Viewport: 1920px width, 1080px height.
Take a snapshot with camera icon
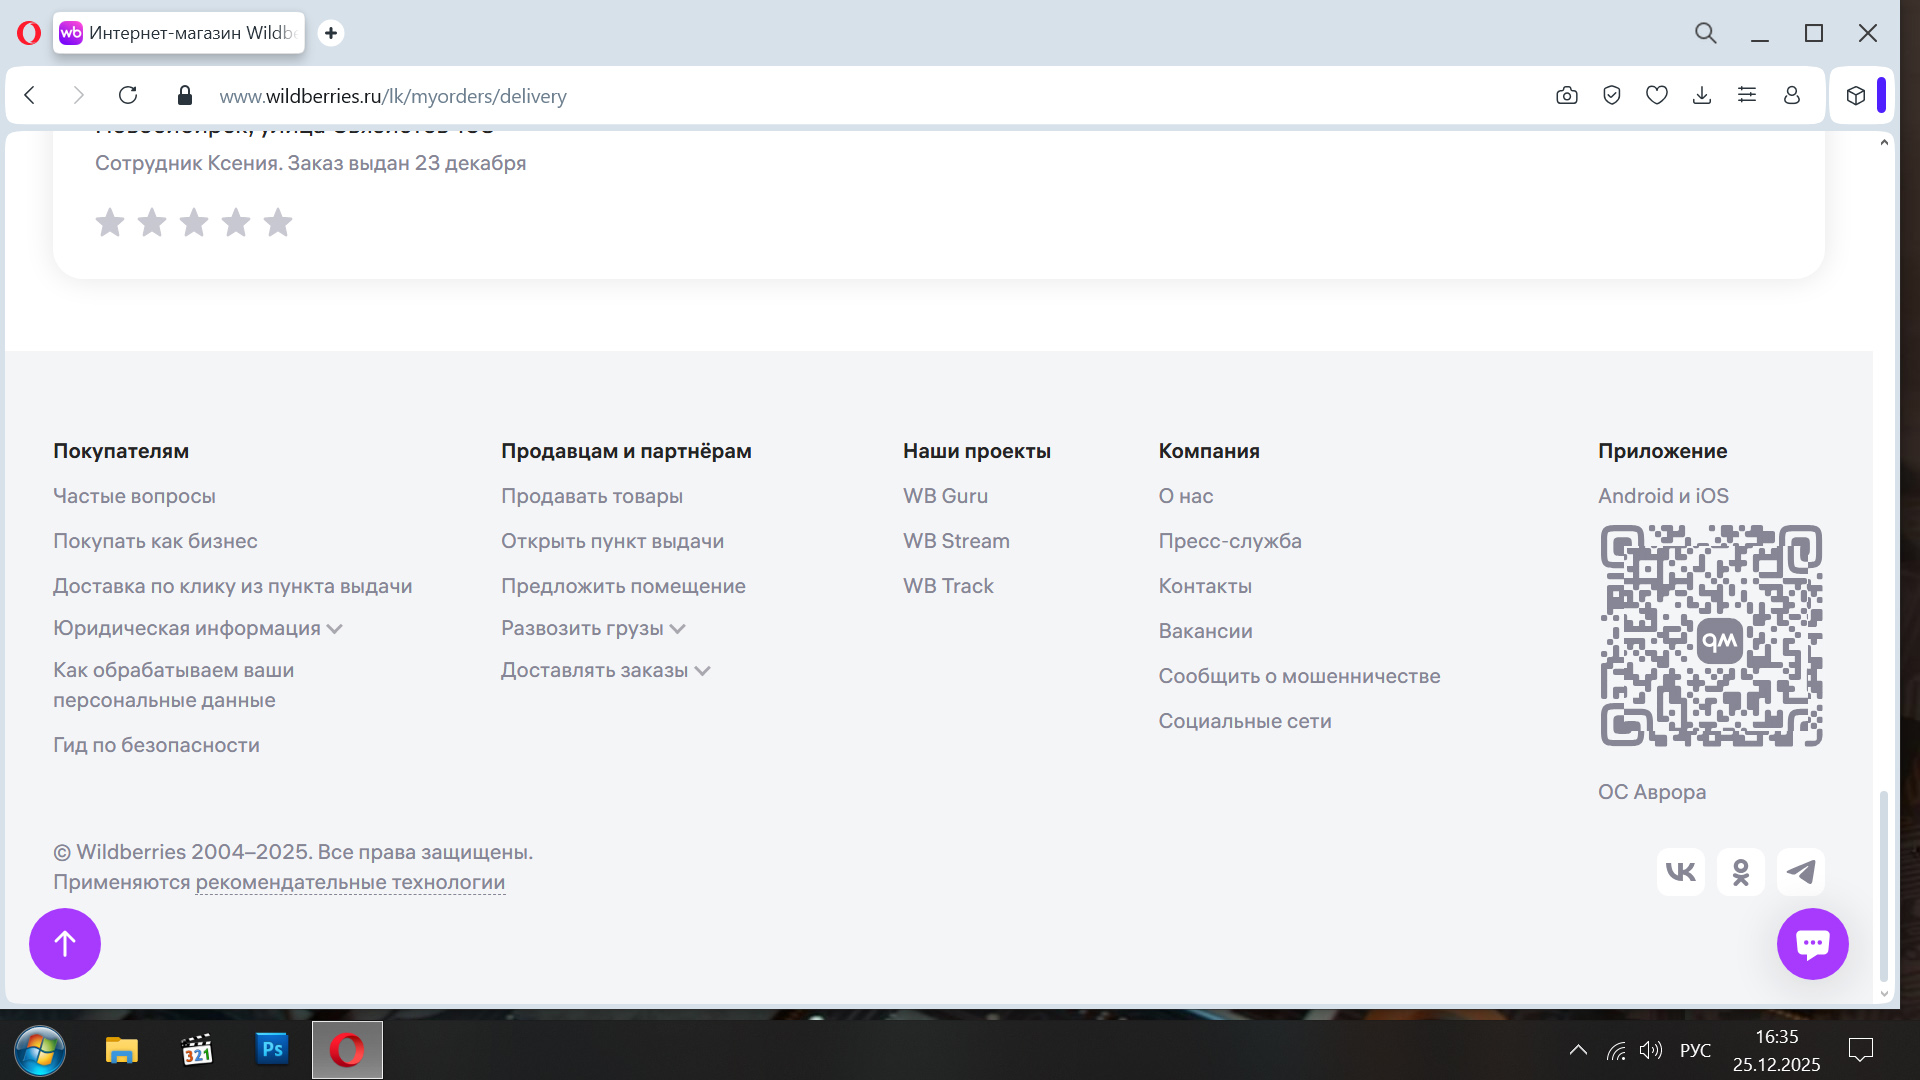(1567, 96)
